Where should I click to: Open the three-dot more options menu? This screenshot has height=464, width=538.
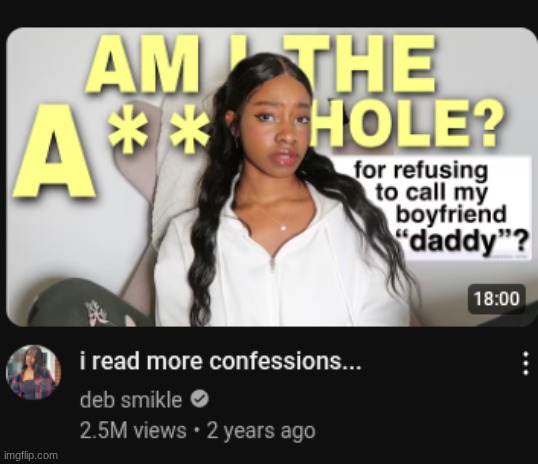click(x=525, y=363)
